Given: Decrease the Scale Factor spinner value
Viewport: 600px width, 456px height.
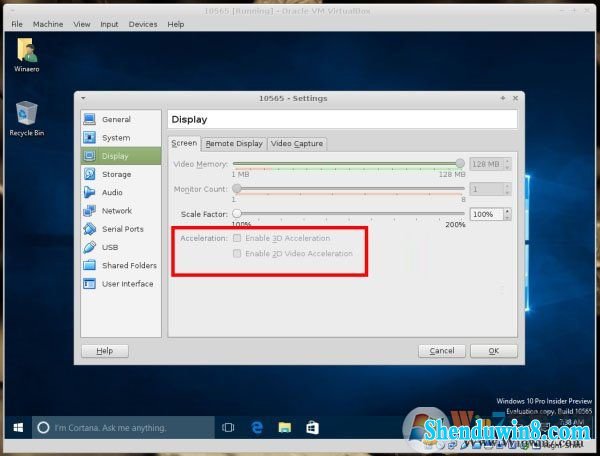Looking at the screenshot, I should click(x=507, y=217).
